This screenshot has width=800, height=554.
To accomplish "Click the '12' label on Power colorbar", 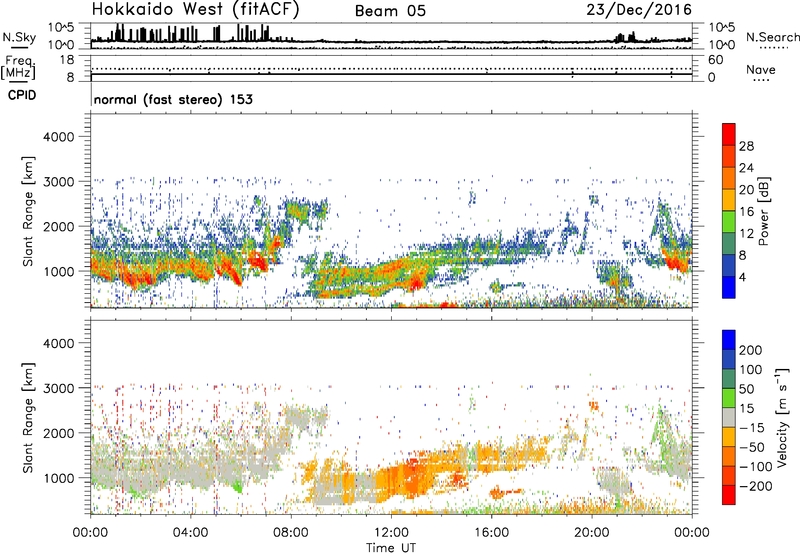I will [746, 233].
